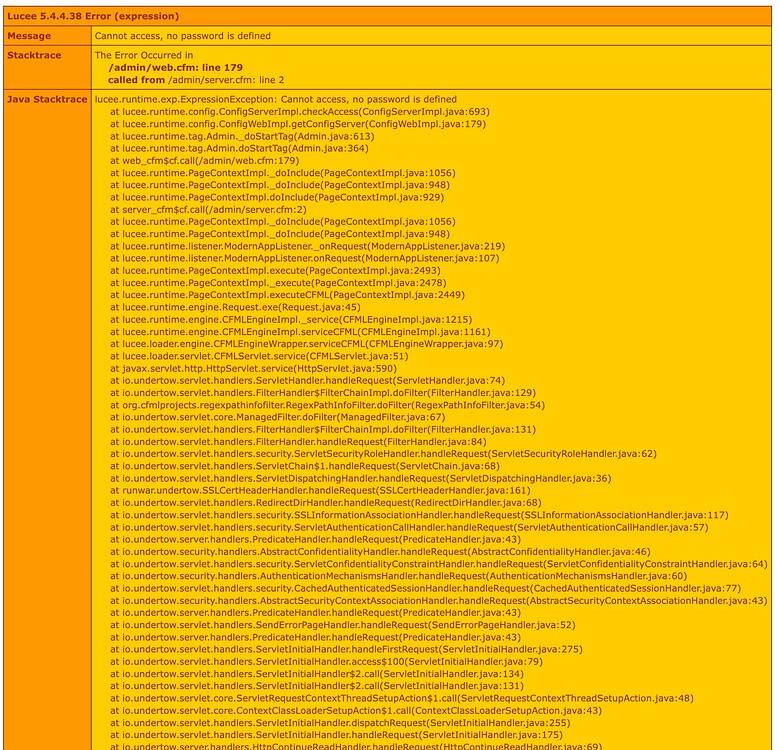Click the 'lucee.runtime.exp.ExpressionException' line

point(276,99)
